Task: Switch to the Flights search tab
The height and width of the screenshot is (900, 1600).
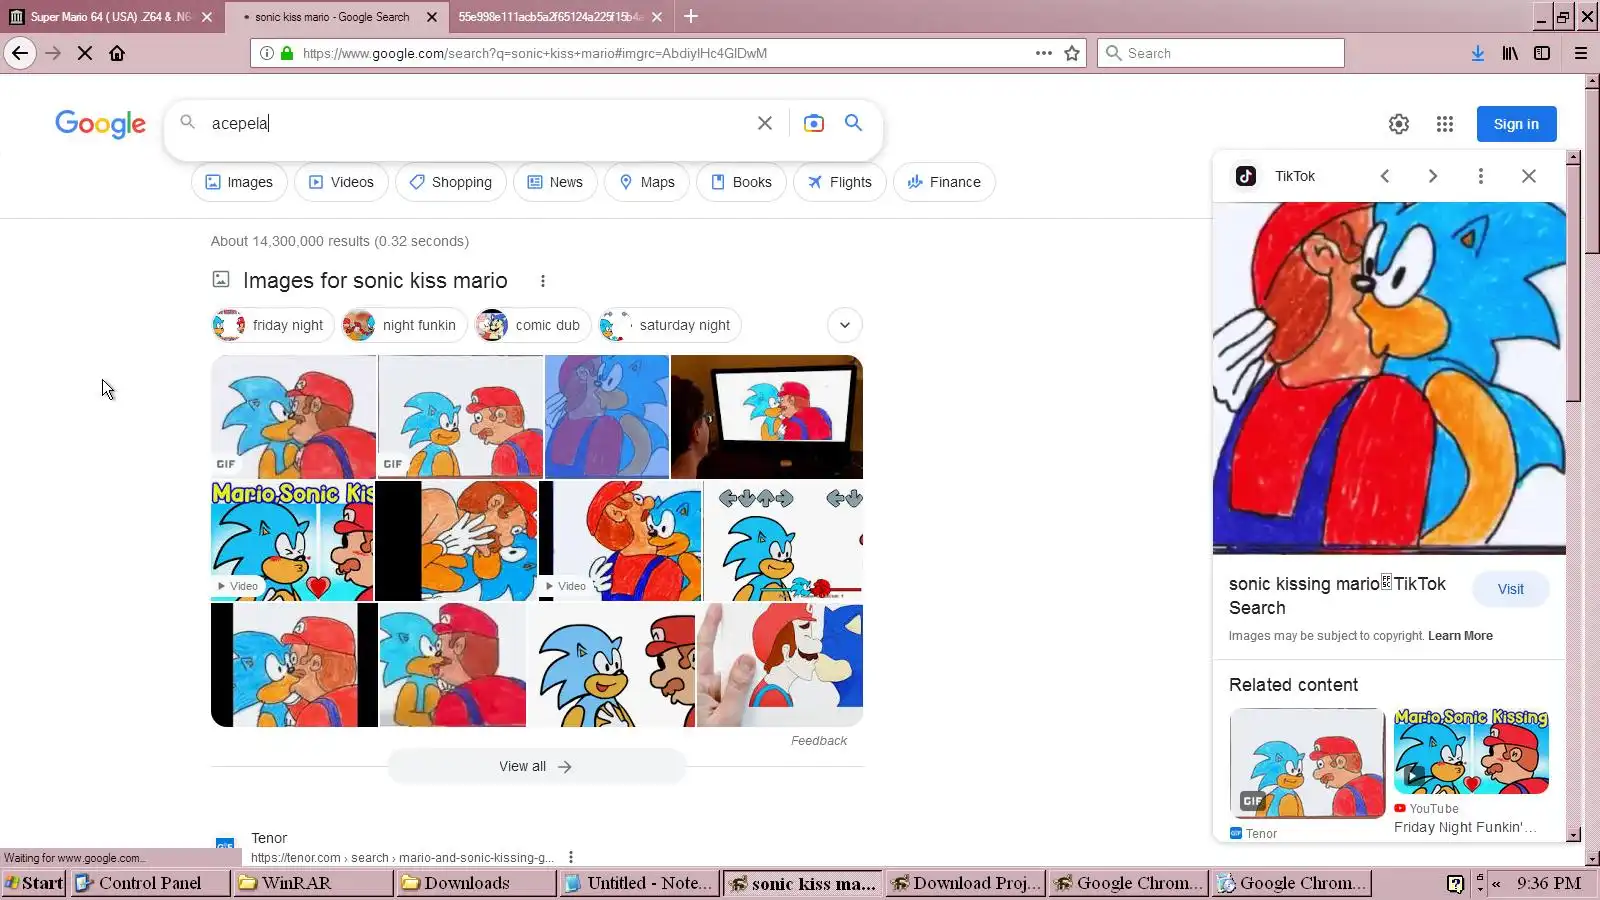Action: pos(840,182)
